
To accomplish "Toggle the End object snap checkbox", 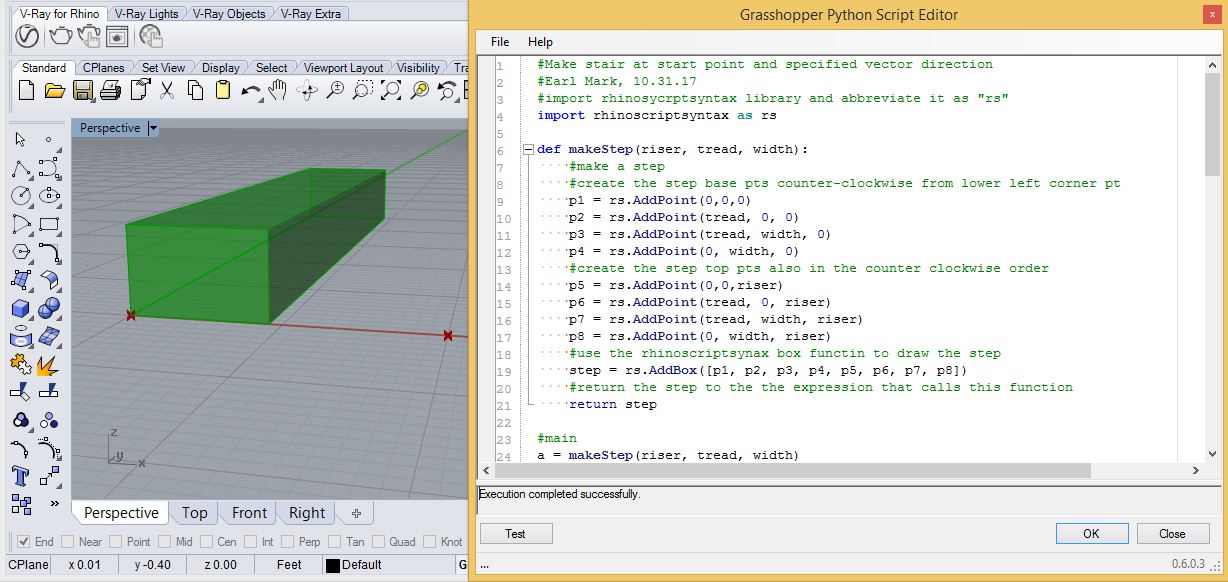I will coord(24,542).
